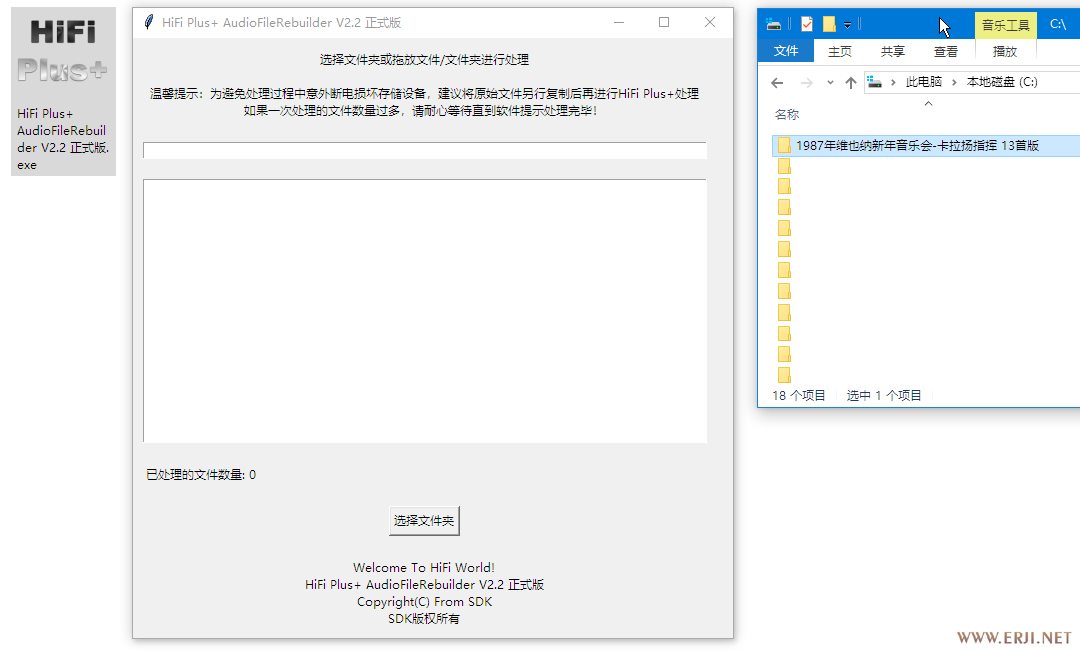The width and height of the screenshot is (1080, 653).
Task: Open the 文件 menu in Explorer
Action: click(x=786, y=51)
